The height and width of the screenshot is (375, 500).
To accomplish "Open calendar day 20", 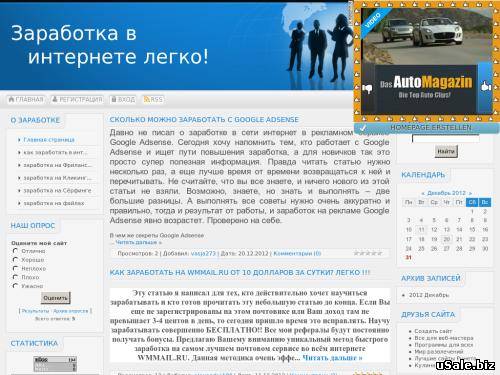I will click(x=447, y=239).
